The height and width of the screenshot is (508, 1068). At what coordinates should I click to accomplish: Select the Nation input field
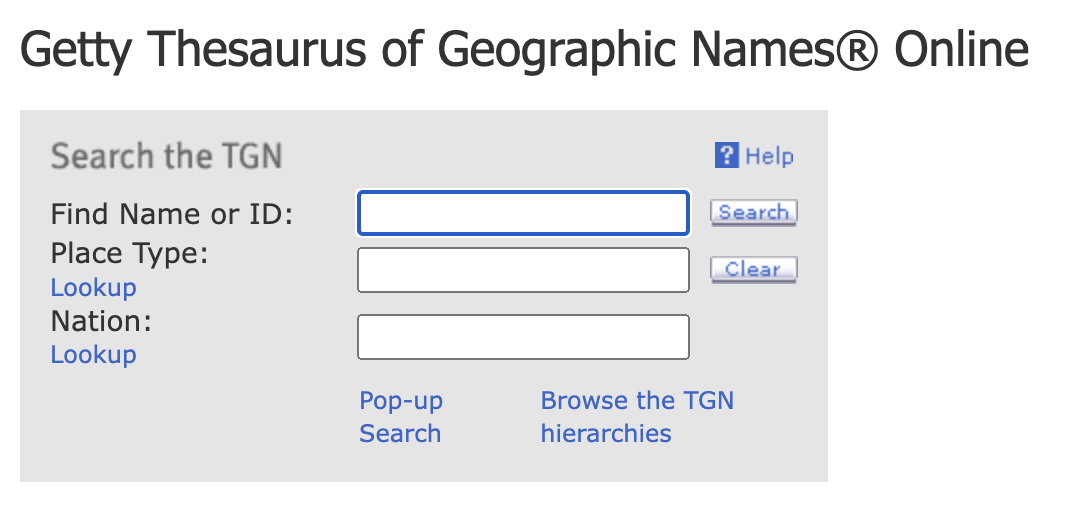[x=523, y=337]
